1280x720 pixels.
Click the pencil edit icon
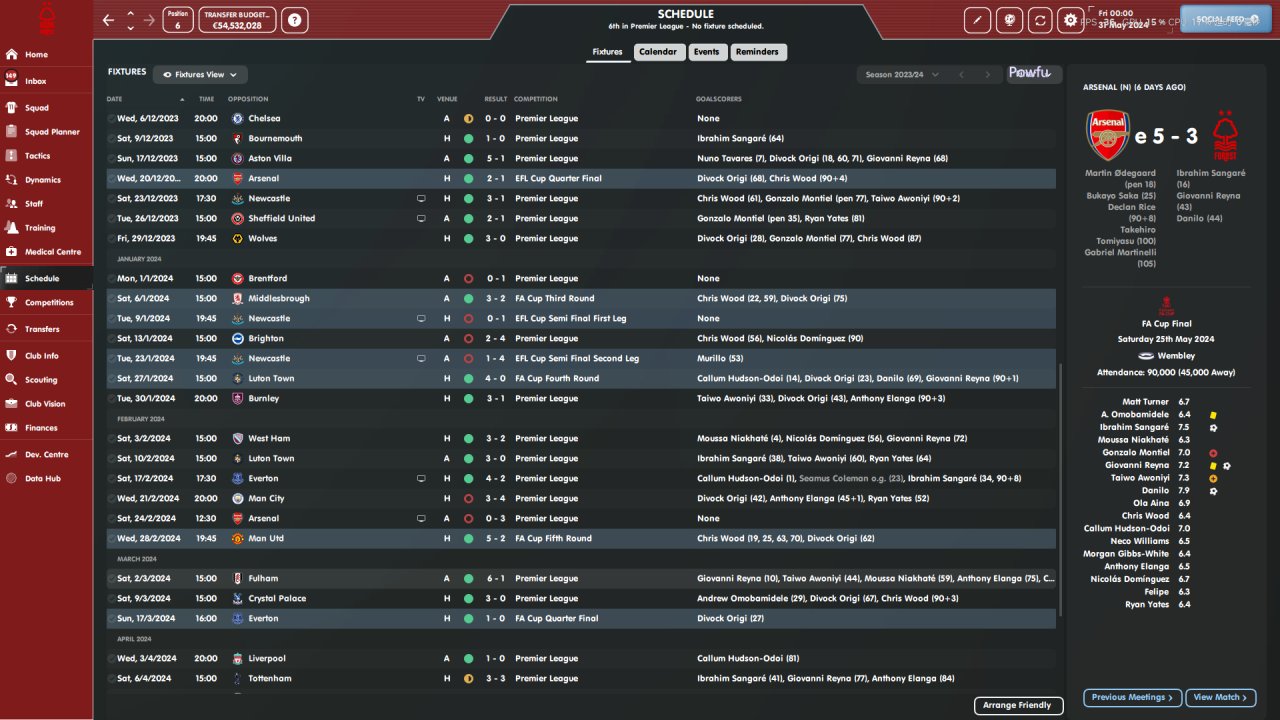[x=977, y=19]
